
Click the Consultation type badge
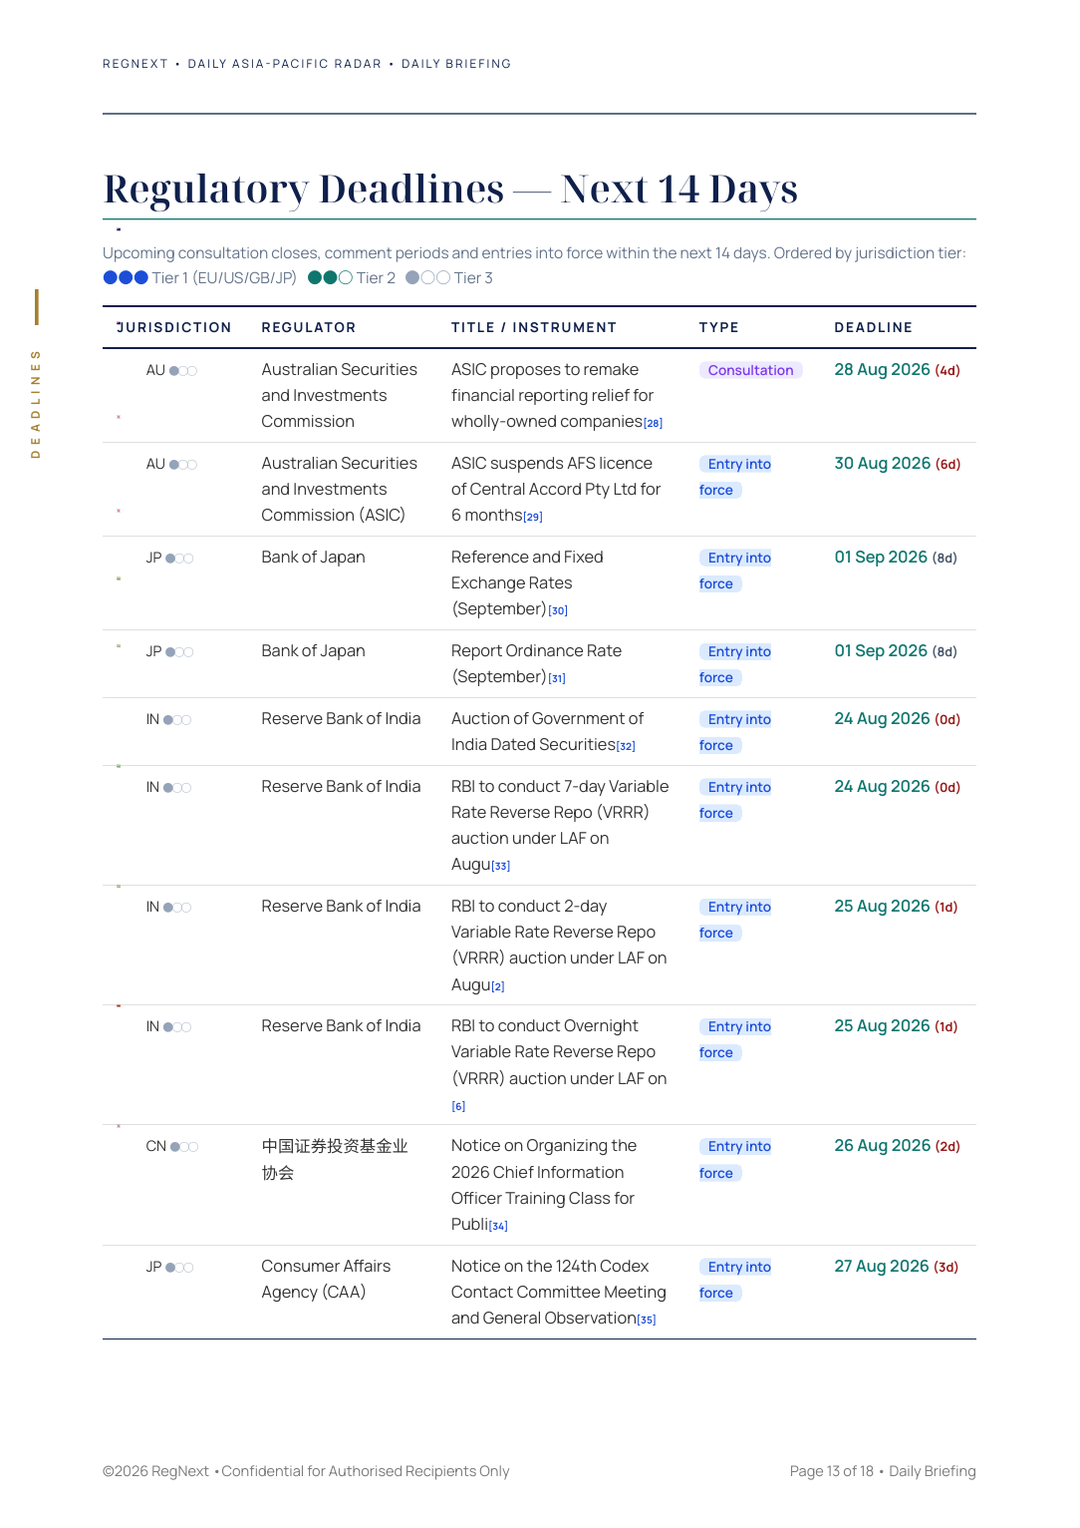pos(750,370)
